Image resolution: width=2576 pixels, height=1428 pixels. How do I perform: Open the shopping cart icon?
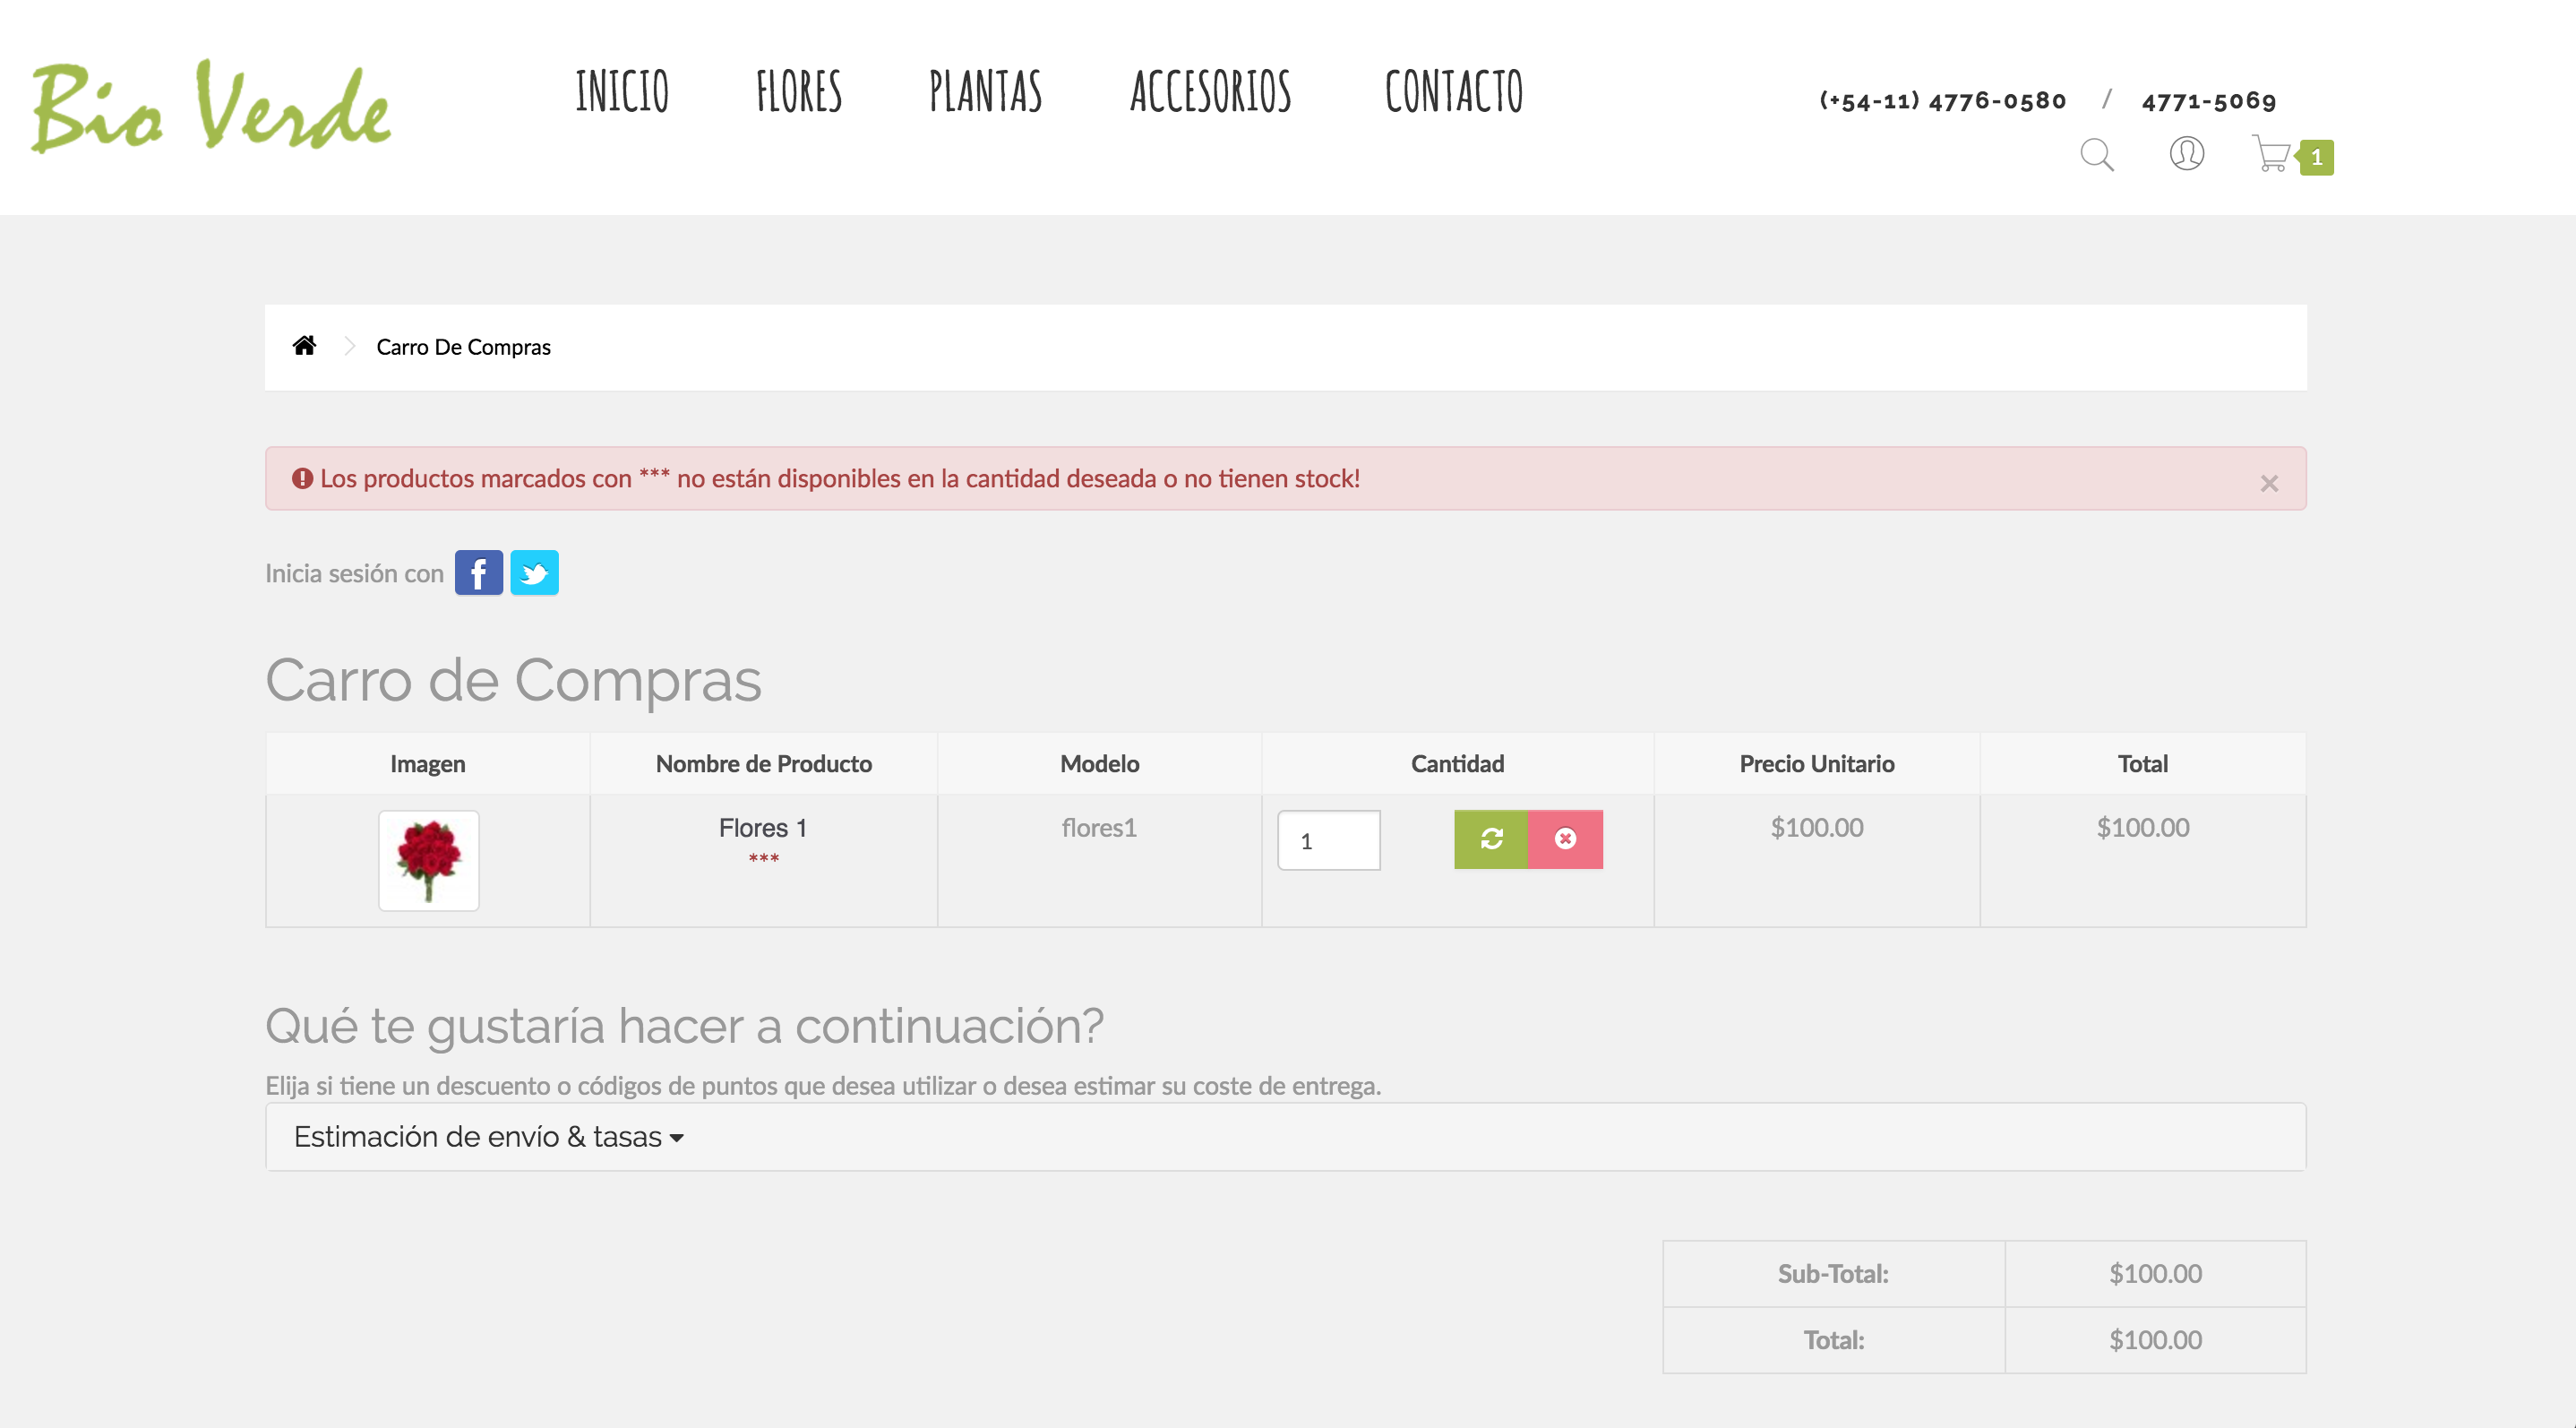(x=2271, y=154)
